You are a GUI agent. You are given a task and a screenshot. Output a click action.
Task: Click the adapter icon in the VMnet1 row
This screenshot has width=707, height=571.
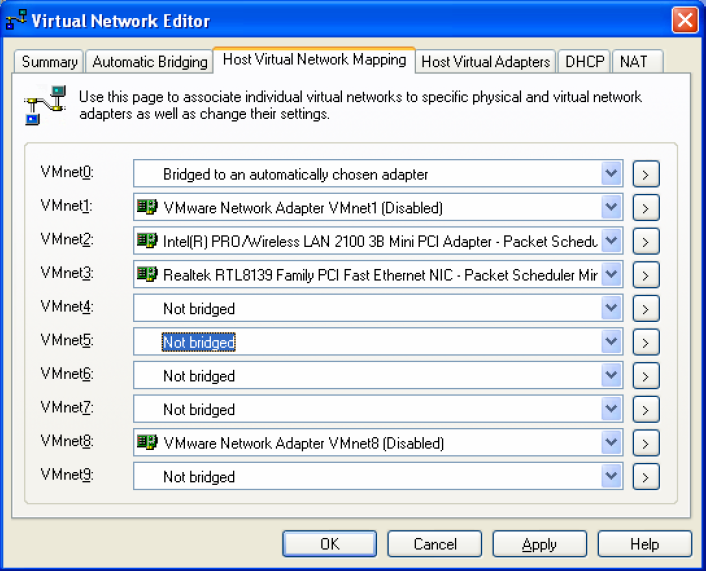[147, 207]
